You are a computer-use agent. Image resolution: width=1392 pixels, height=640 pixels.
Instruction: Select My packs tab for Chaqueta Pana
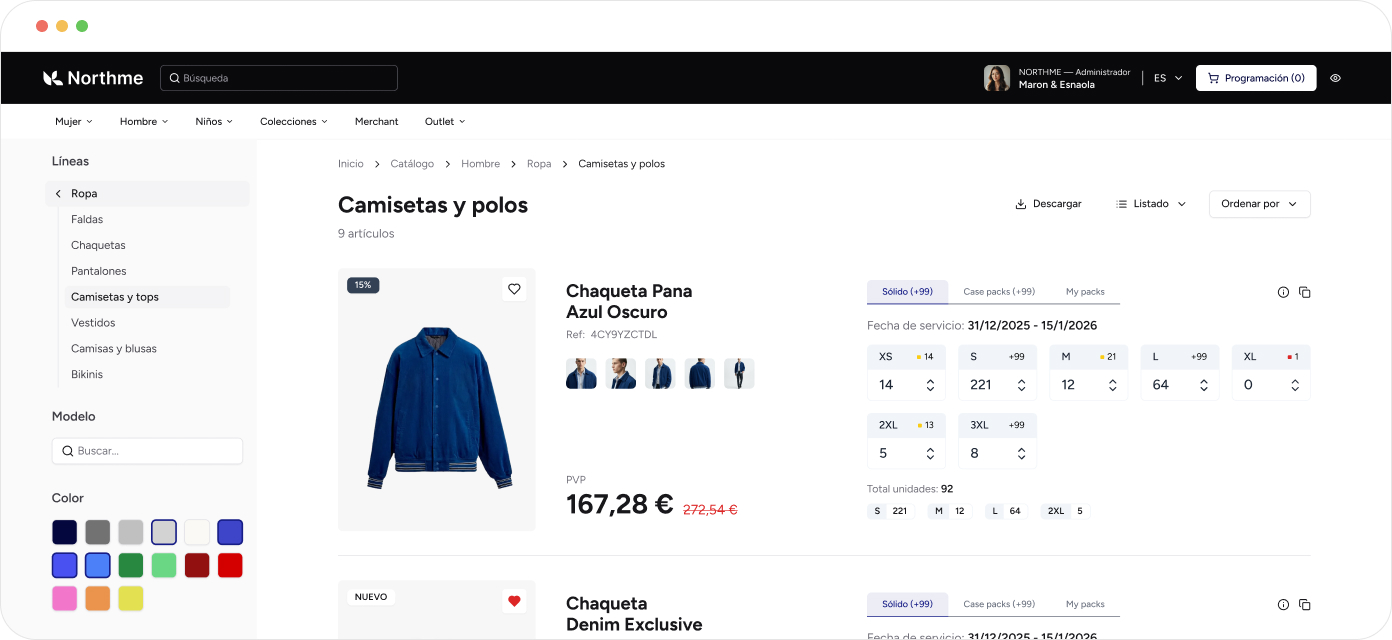coord(1085,292)
